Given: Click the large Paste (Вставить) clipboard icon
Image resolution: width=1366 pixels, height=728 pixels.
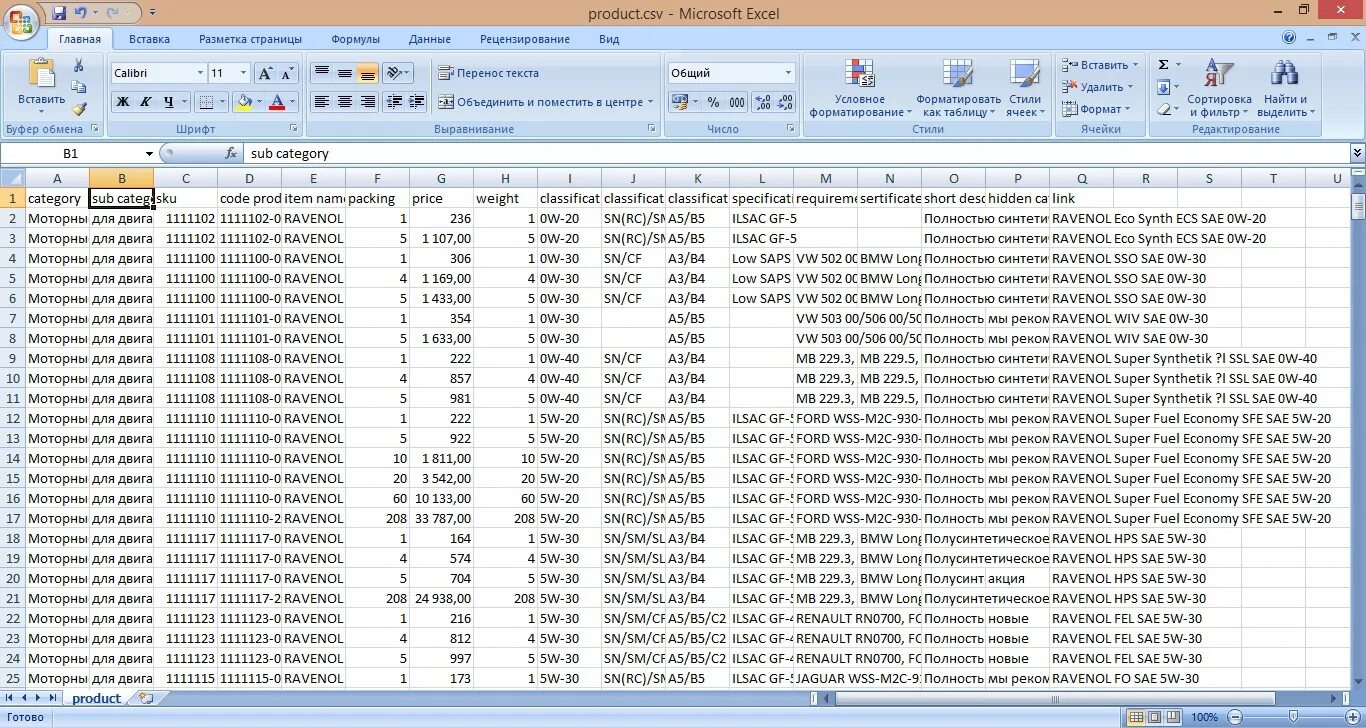Looking at the screenshot, I should pos(41,74).
